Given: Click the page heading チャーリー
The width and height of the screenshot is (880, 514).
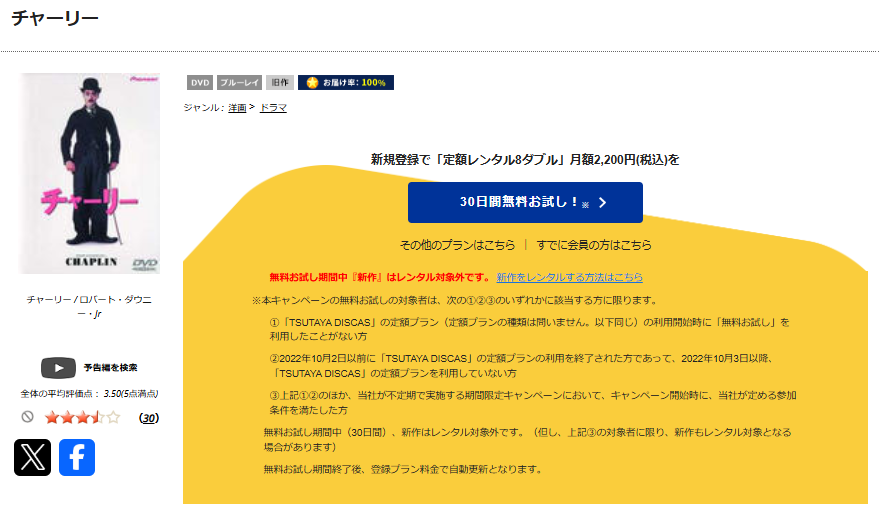Looking at the screenshot, I should coord(55,18).
